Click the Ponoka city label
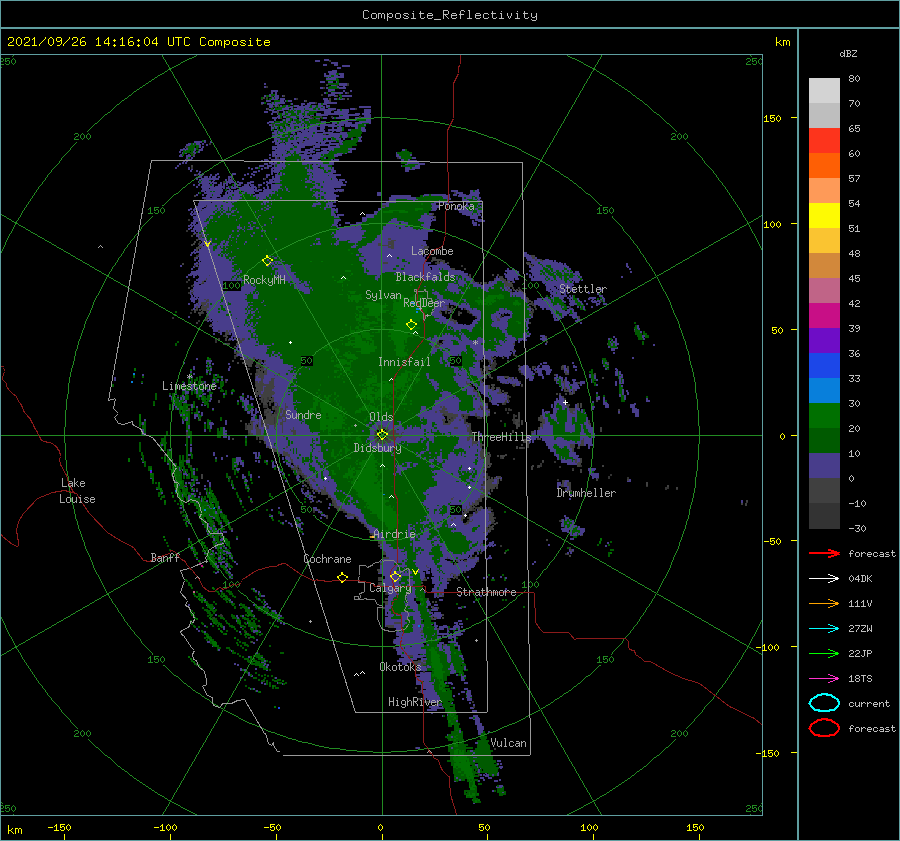The height and width of the screenshot is (841, 900). [456, 206]
